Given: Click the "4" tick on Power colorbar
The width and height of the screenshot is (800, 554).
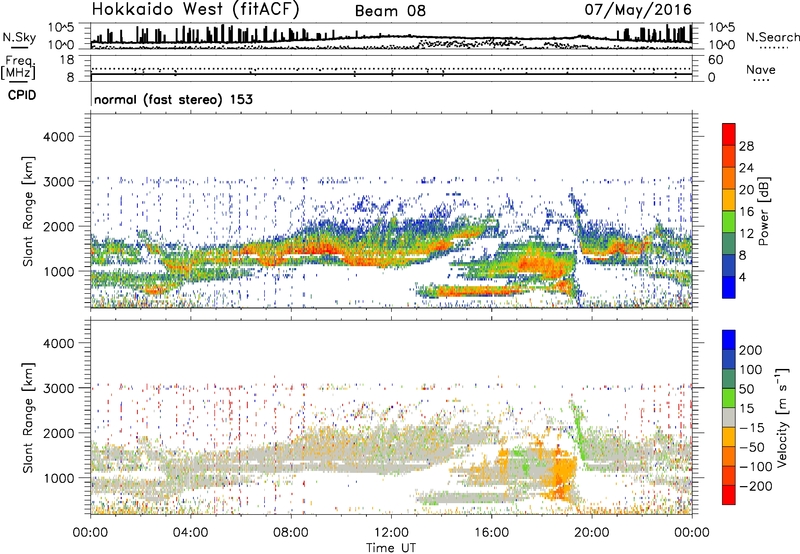Looking at the screenshot, I should [742, 277].
